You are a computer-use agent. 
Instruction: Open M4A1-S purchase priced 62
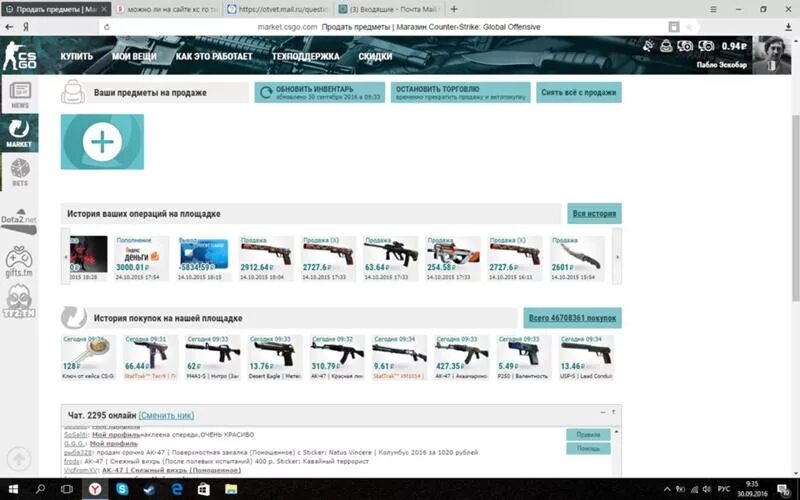(213, 357)
